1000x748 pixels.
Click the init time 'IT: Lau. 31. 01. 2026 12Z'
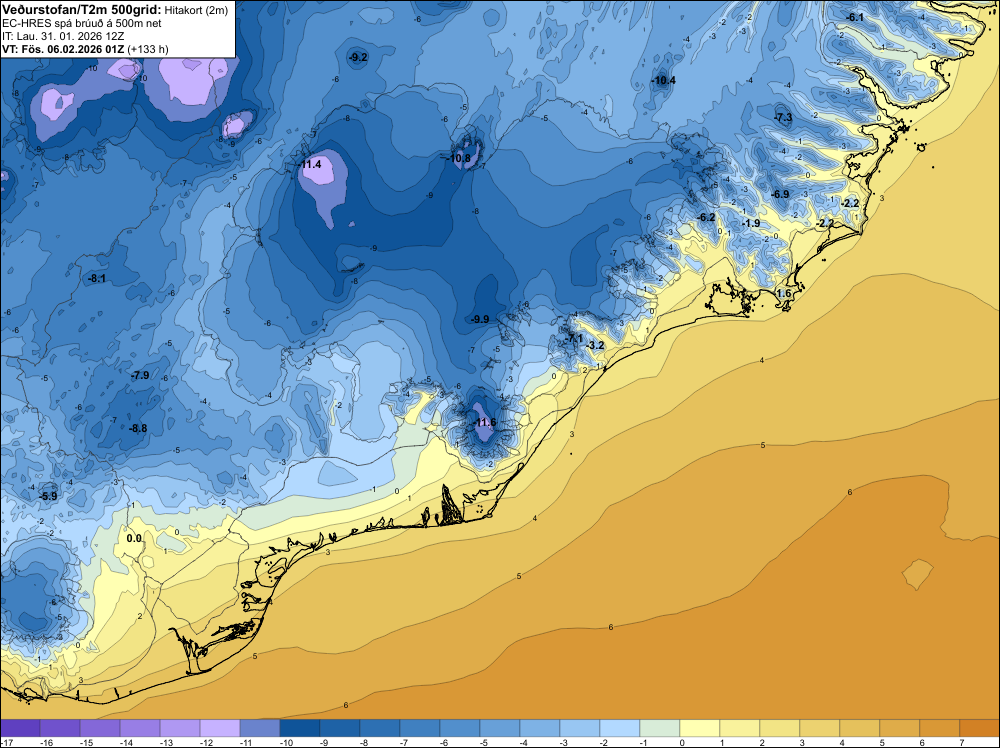[x=63, y=36]
